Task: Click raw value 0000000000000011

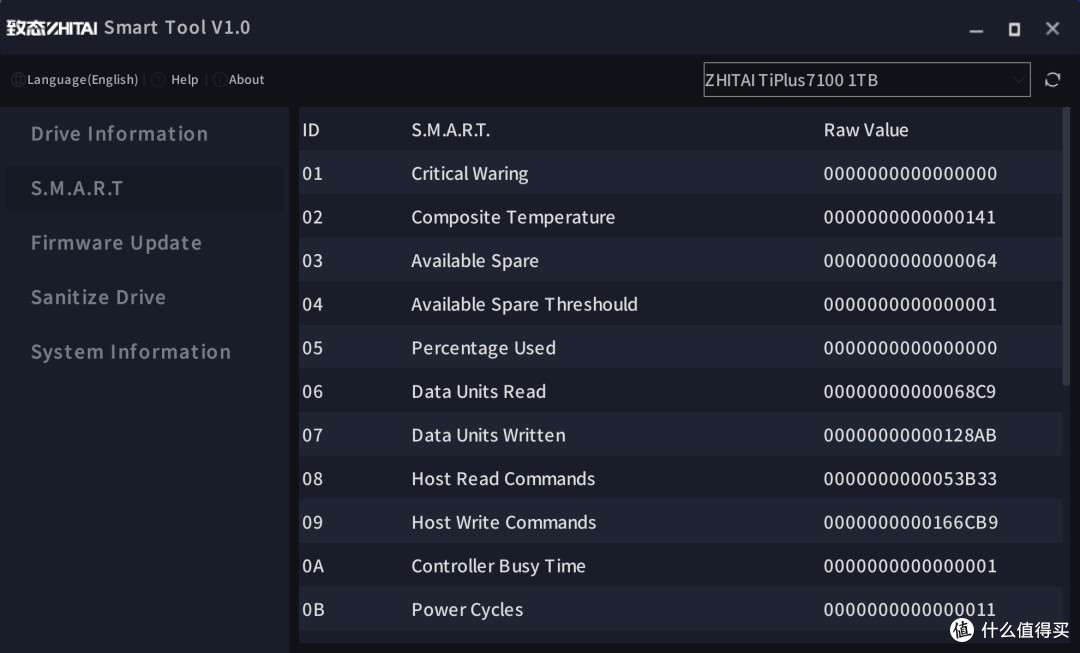Action: point(910,610)
